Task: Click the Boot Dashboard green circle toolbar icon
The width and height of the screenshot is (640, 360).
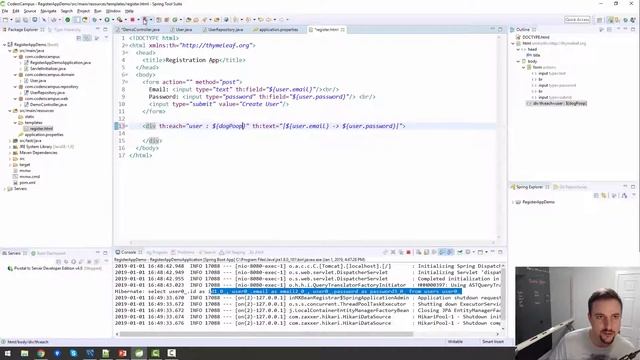Action: point(68,20)
